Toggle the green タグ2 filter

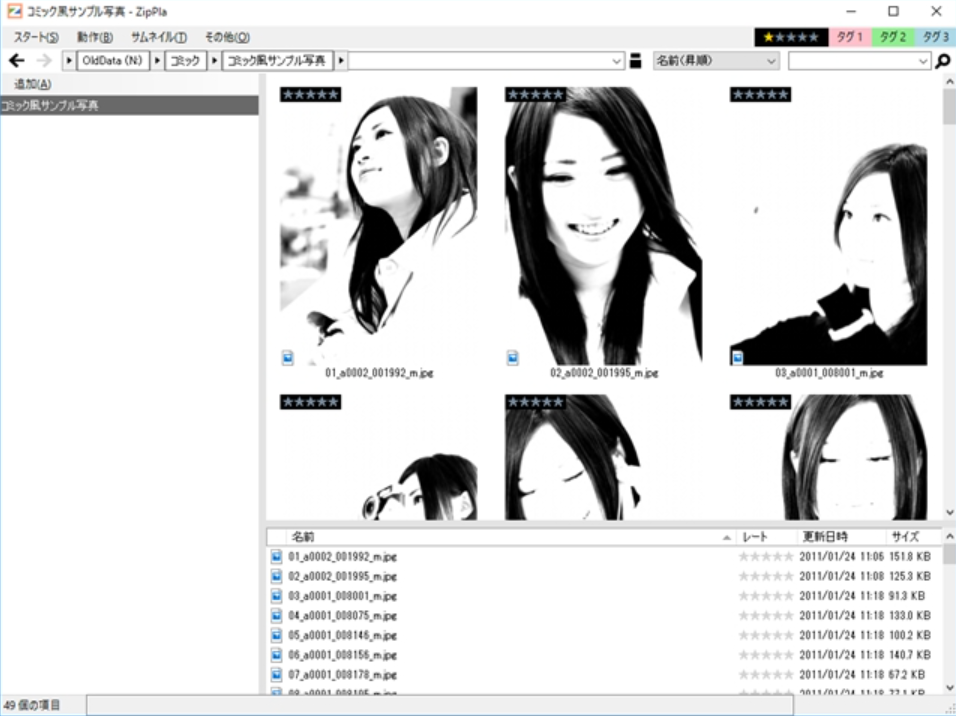893,37
